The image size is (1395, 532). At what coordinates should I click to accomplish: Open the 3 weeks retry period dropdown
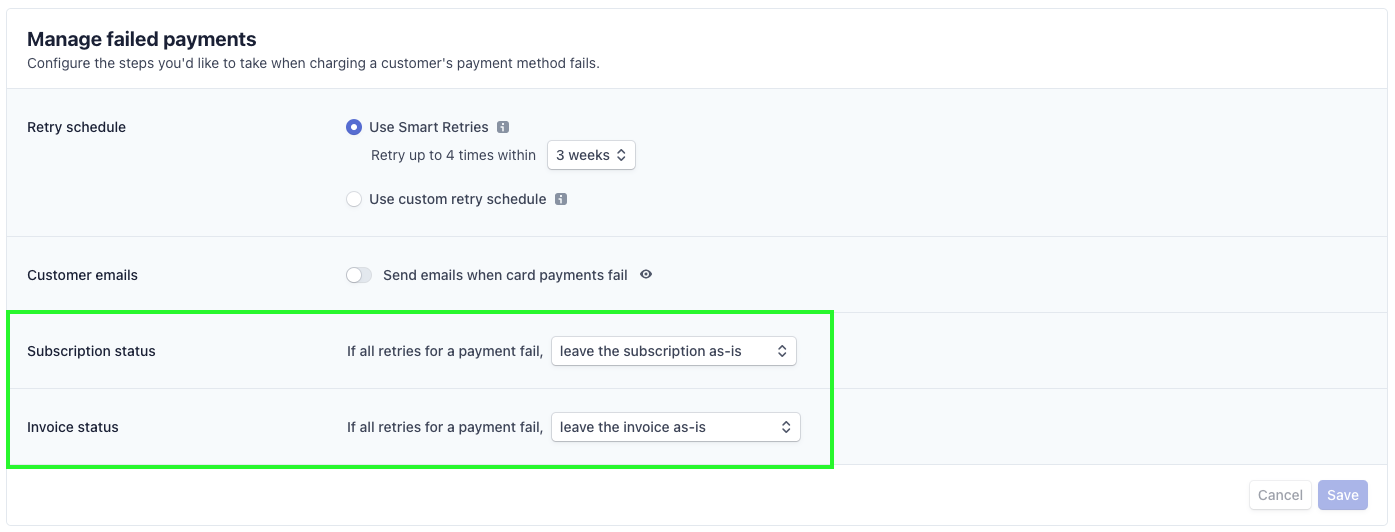(x=591, y=155)
